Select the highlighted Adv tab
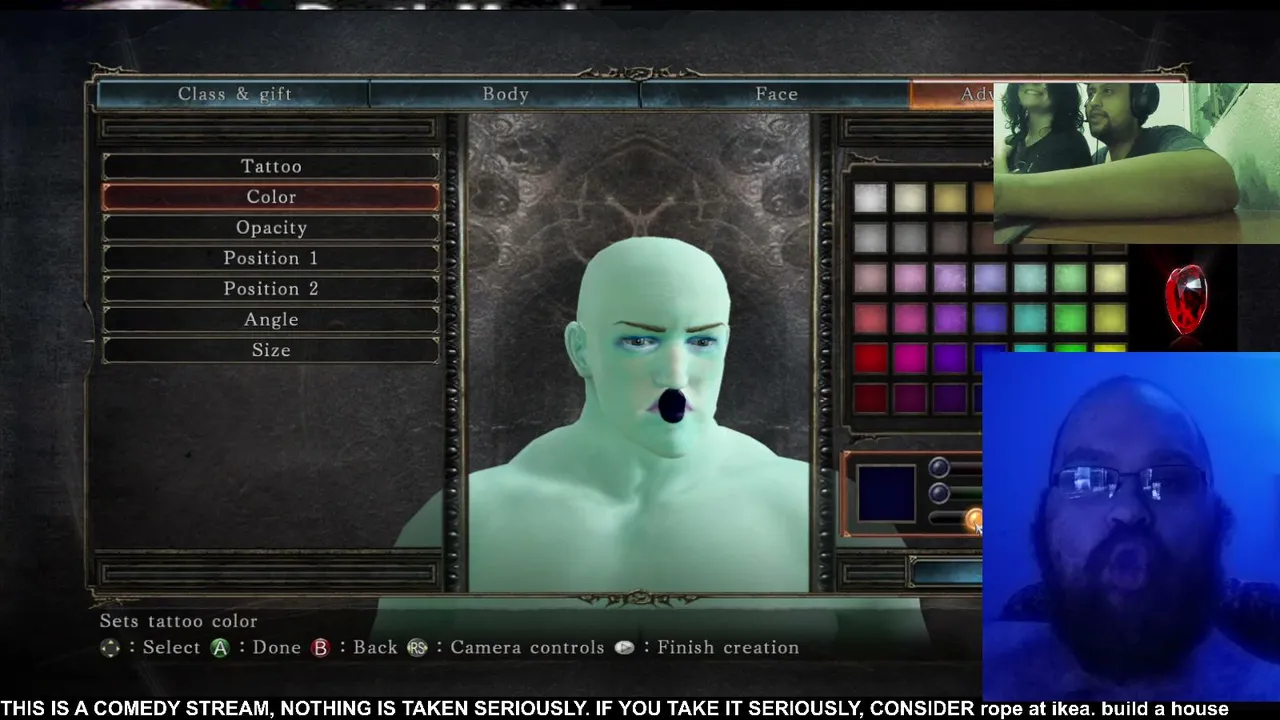The height and width of the screenshot is (720, 1280). [952, 94]
